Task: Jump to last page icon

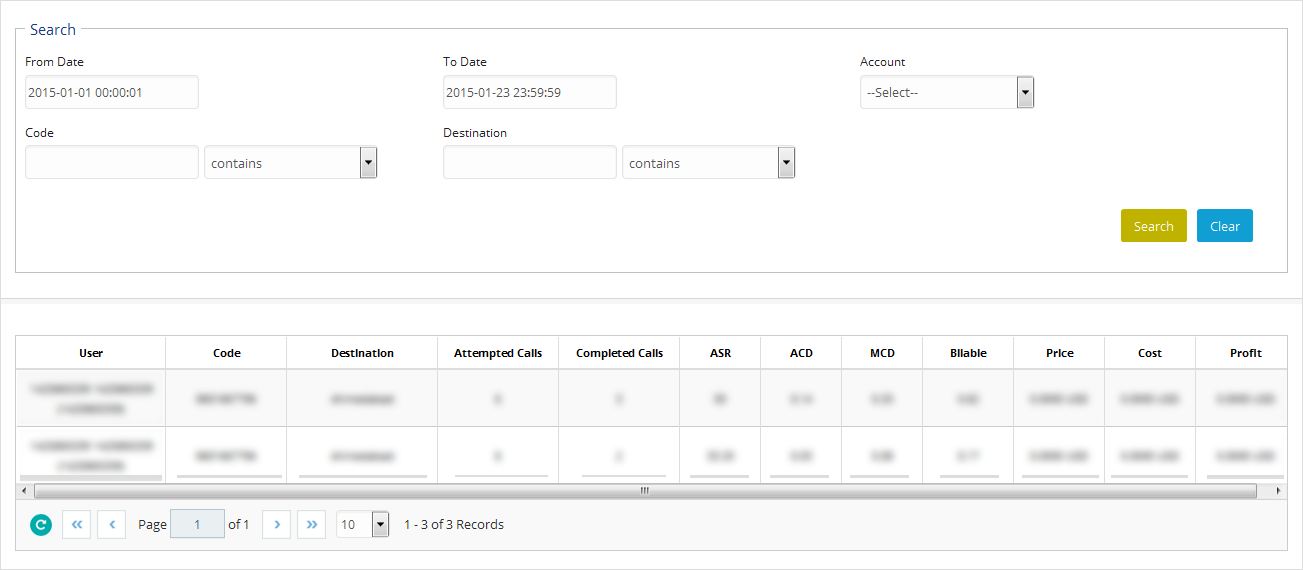Action: point(311,524)
